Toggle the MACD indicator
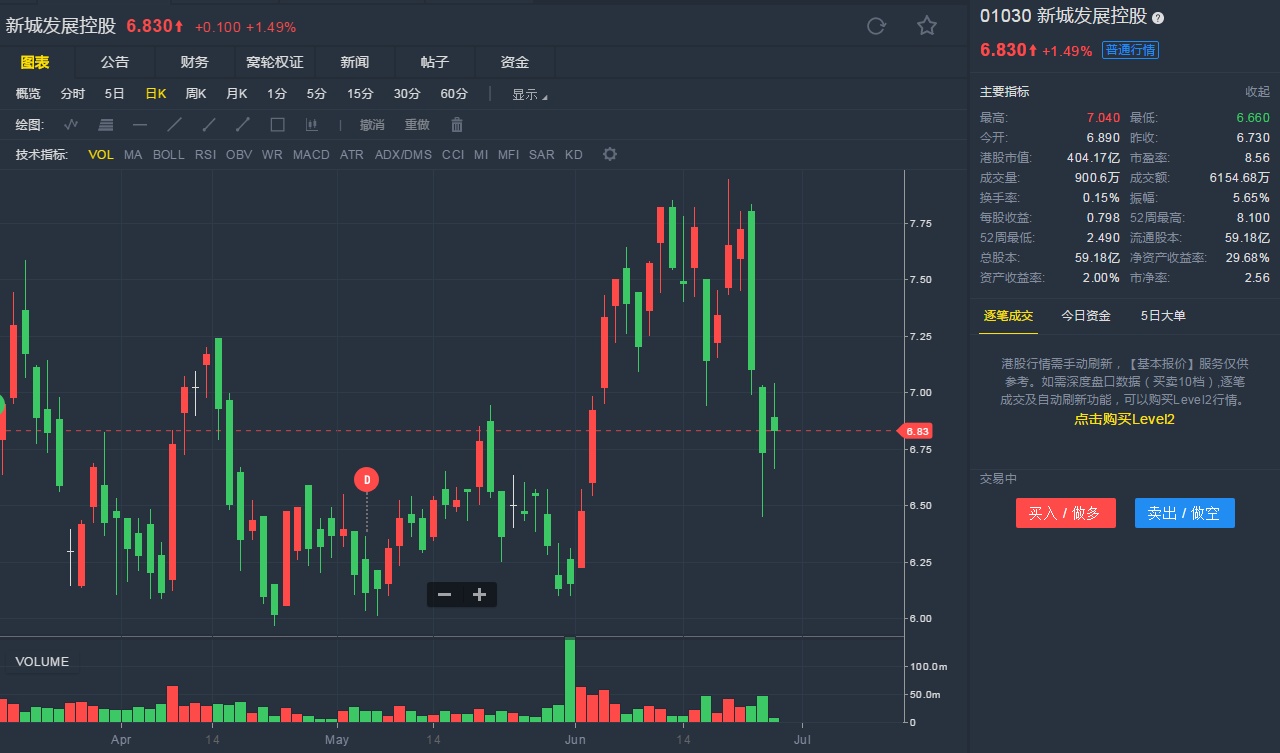The height and width of the screenshot is (753, 1280). [x=311, y=155]
